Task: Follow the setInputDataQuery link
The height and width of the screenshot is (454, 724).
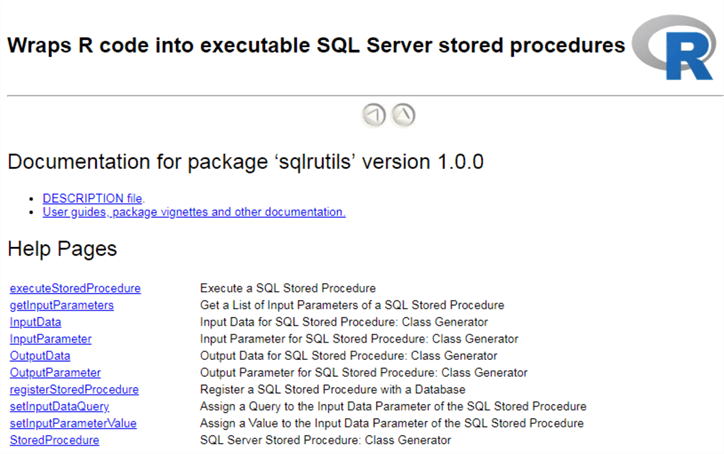Action: [x=59, y=407]
